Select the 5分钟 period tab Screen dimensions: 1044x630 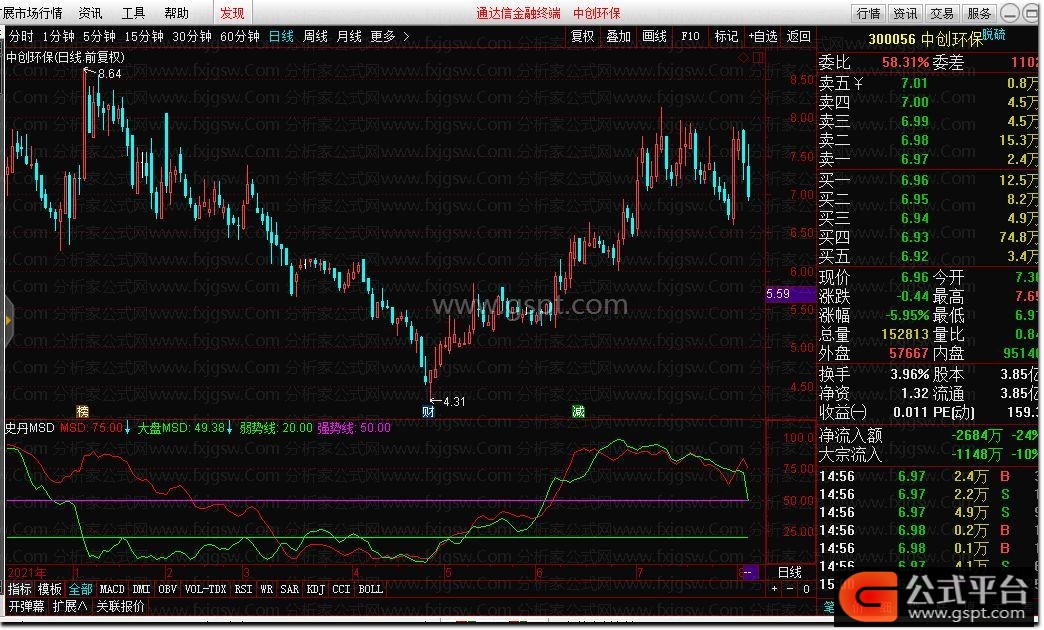99,36
